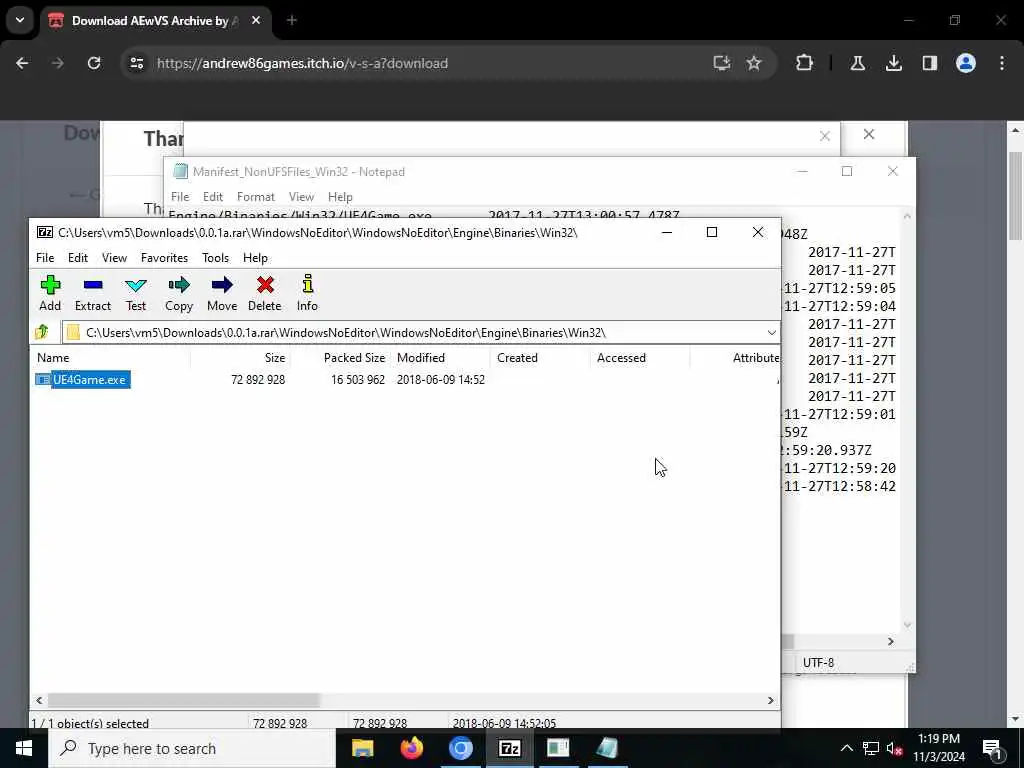Open Chrome Labs flask icon
Viewport: 1024px width, 768px height.
857,63
